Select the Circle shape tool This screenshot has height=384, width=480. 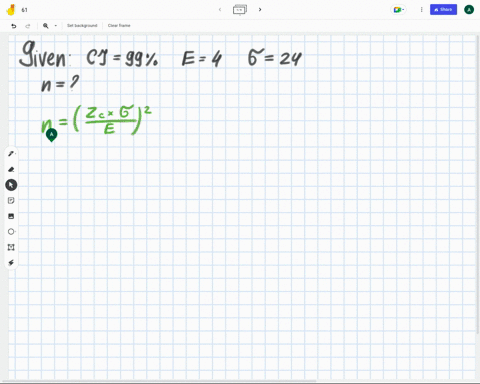coord(11,232)
